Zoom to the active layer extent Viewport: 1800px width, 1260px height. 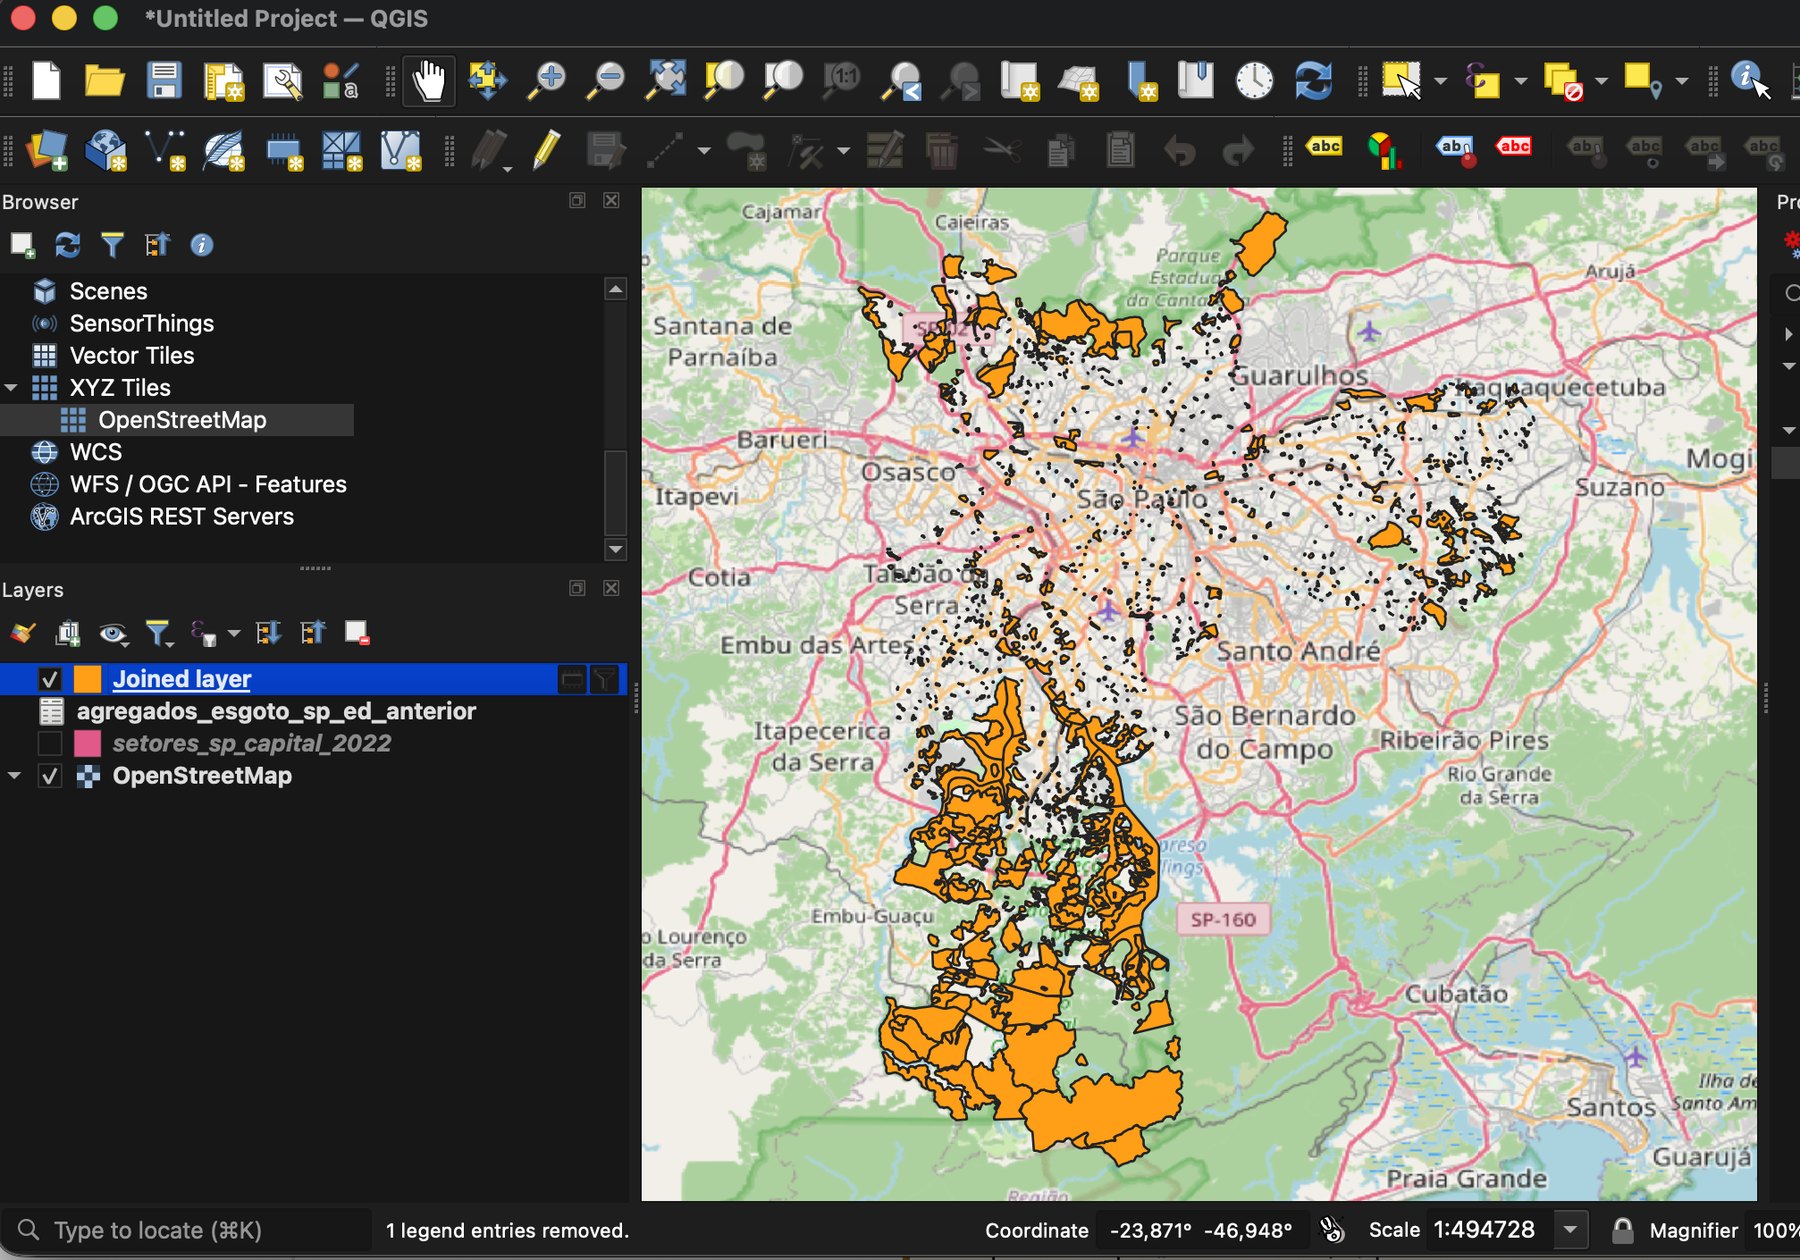783,80
